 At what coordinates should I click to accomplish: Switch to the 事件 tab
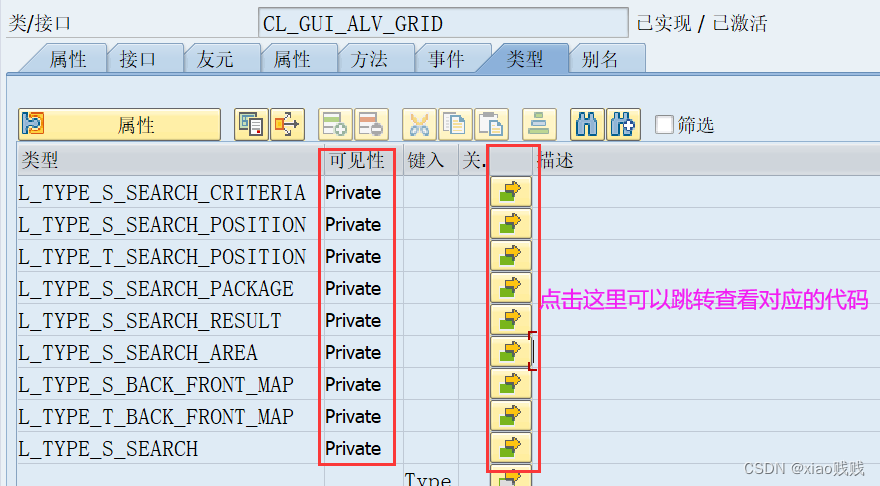pos(446,58)
